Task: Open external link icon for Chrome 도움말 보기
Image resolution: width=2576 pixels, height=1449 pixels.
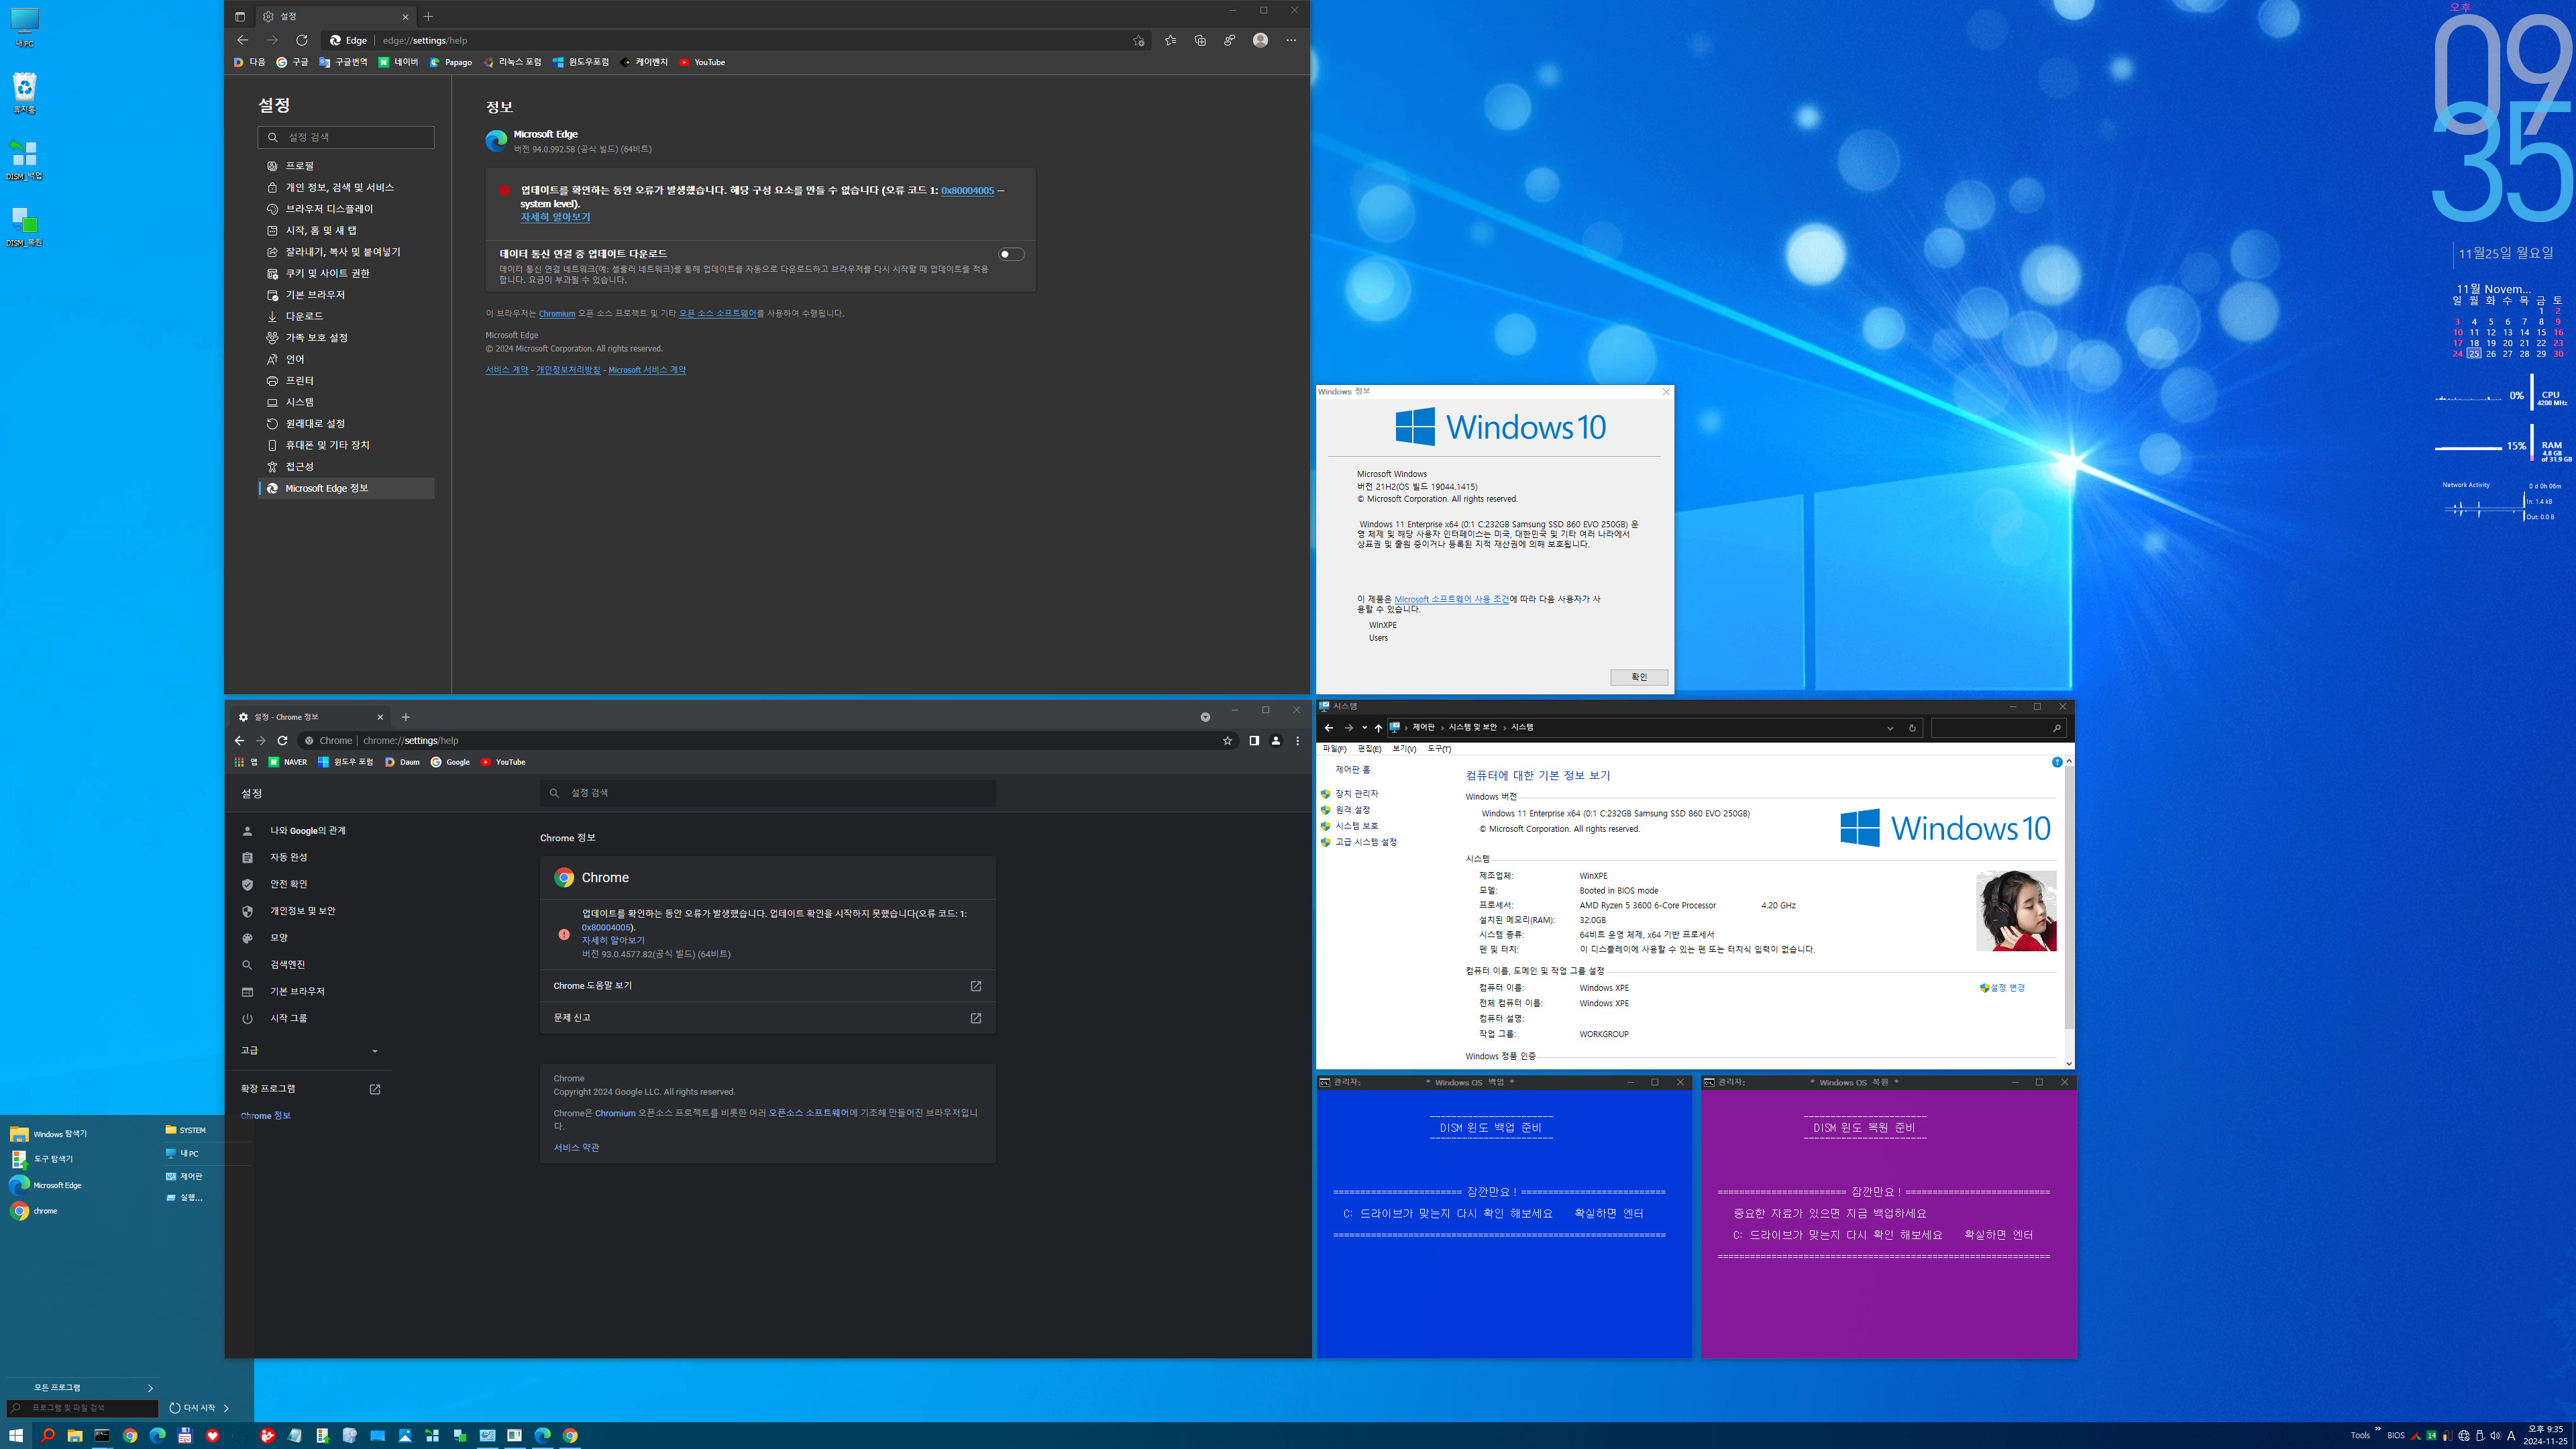Action: point(975,986)
